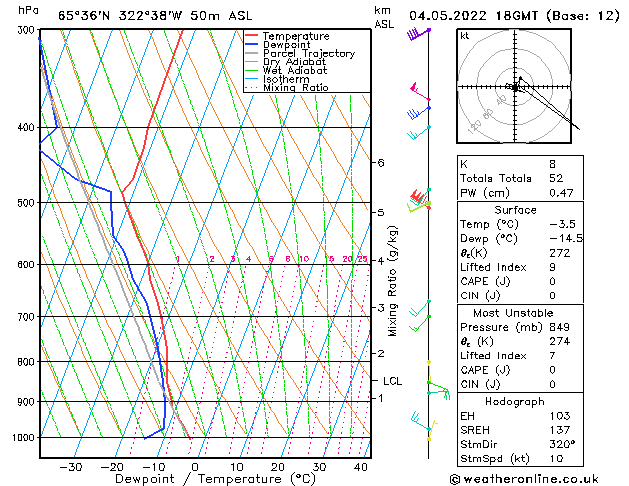This screenshot has width=629, height=486.
Task: Click the purple wind barb at 300 hPa
Action: 418,34
